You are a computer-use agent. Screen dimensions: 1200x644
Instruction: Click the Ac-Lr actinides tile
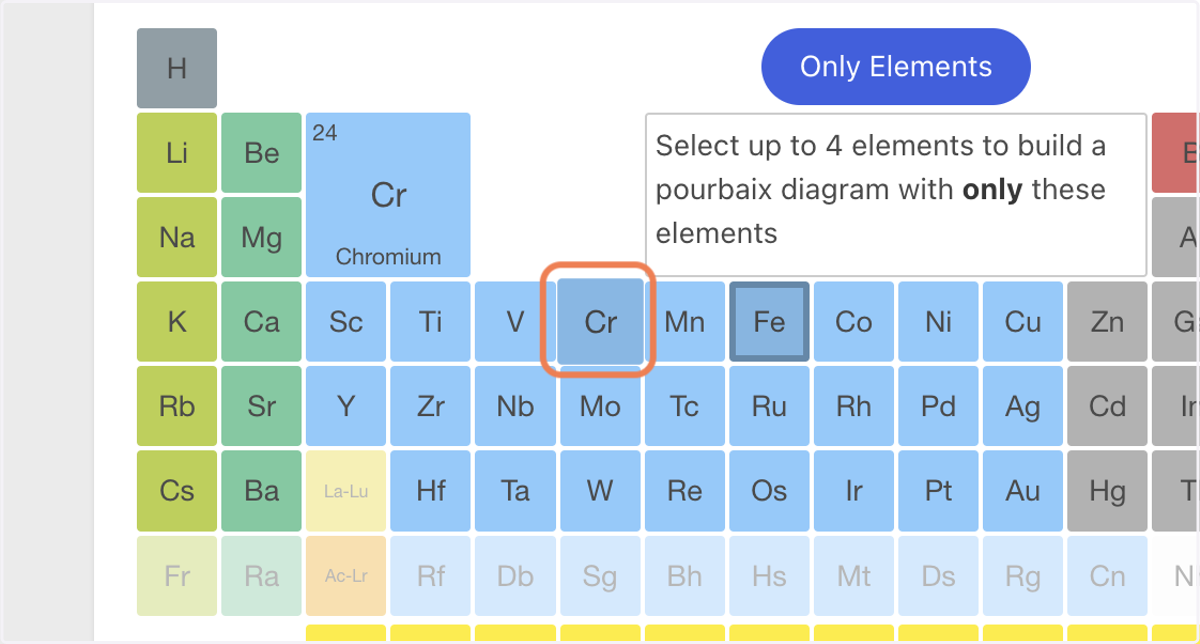[346, 575]
